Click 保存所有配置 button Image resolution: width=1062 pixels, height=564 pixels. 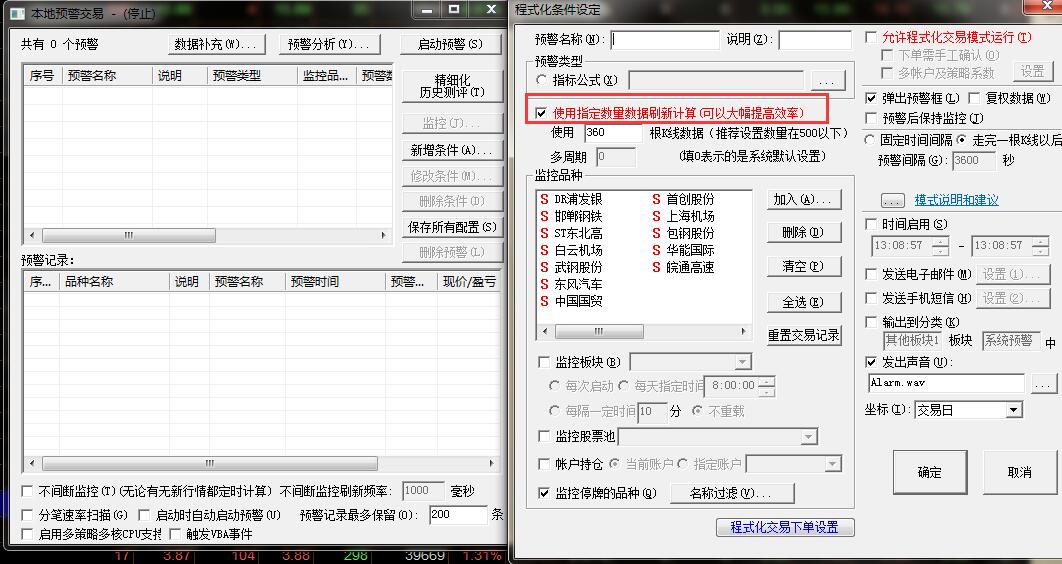[452, 227]
